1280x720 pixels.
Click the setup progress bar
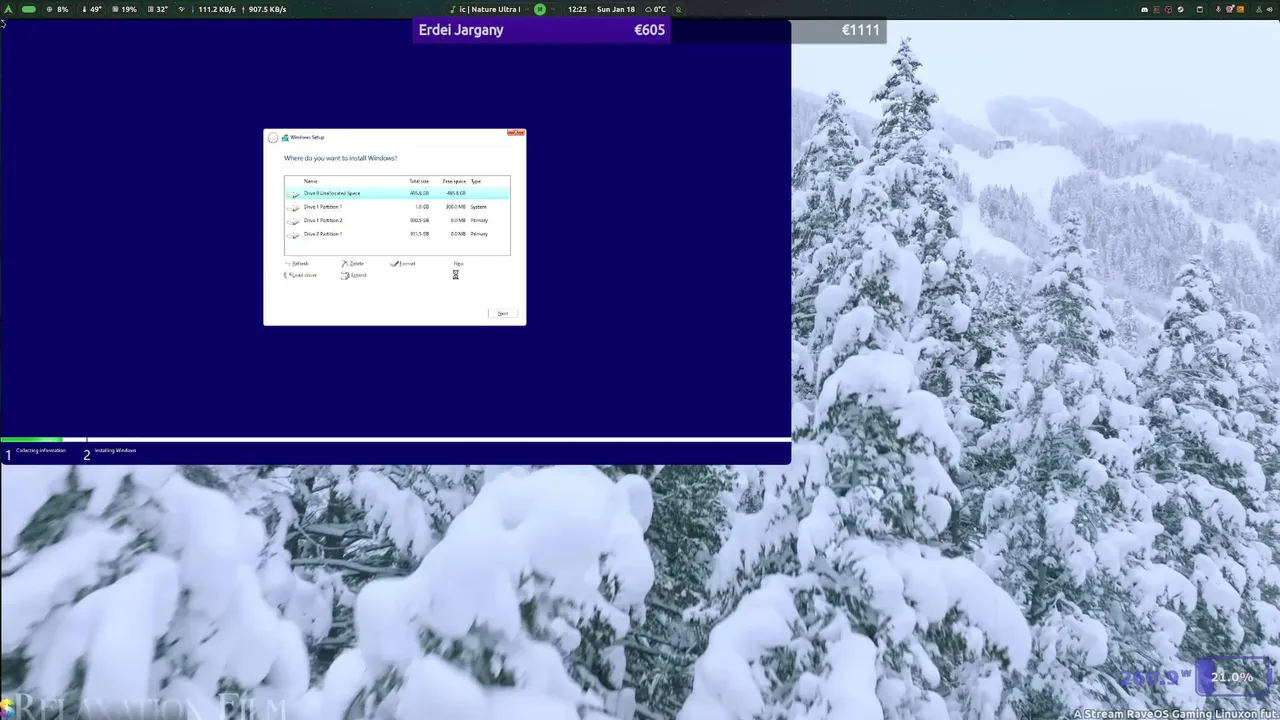click(395, 440)
